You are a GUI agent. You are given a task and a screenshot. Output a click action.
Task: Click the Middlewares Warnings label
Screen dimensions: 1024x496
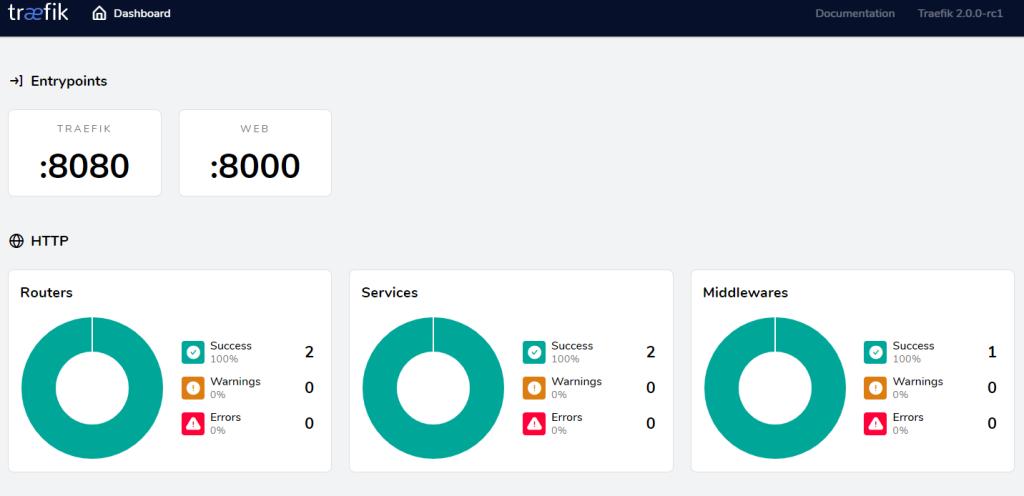point(918,382)
